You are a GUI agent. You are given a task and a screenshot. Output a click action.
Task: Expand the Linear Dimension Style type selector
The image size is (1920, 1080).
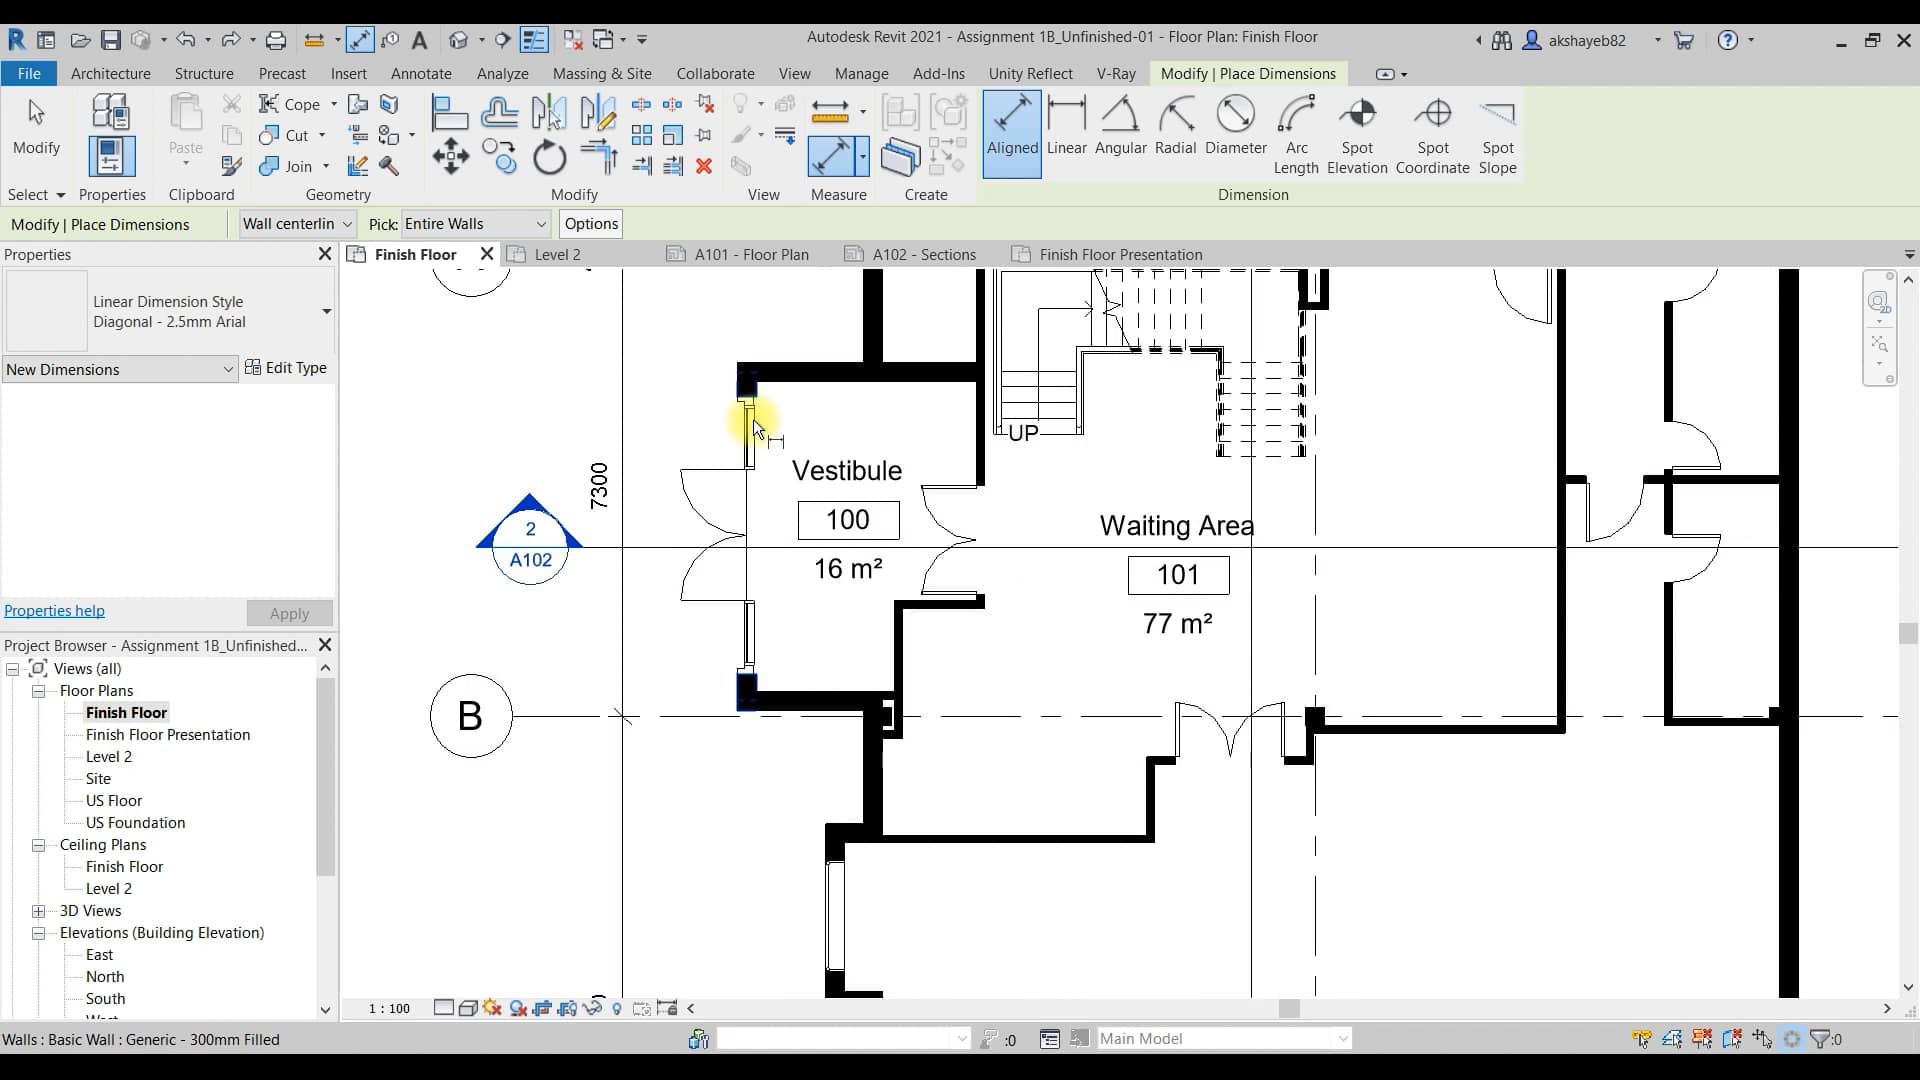coord(325,312)
